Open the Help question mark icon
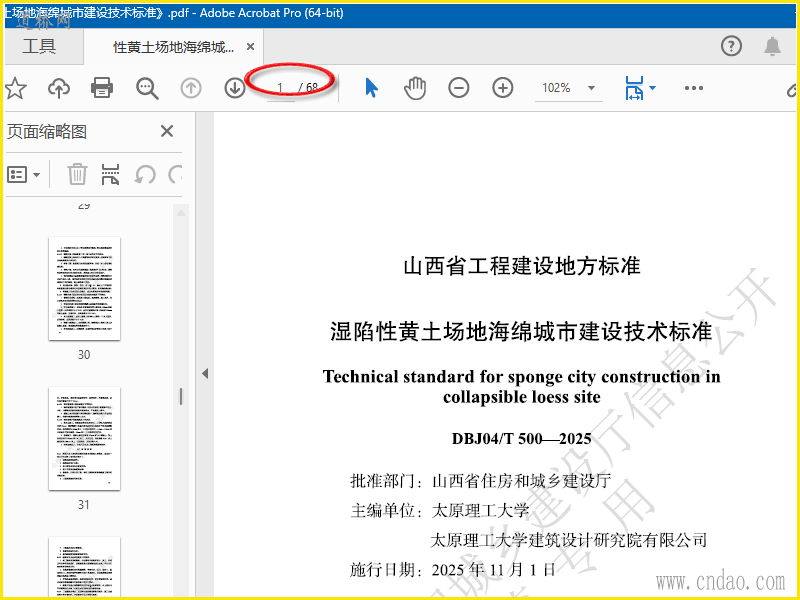The height and width of the screenshot is (600, 800). (x=731, y=46)
